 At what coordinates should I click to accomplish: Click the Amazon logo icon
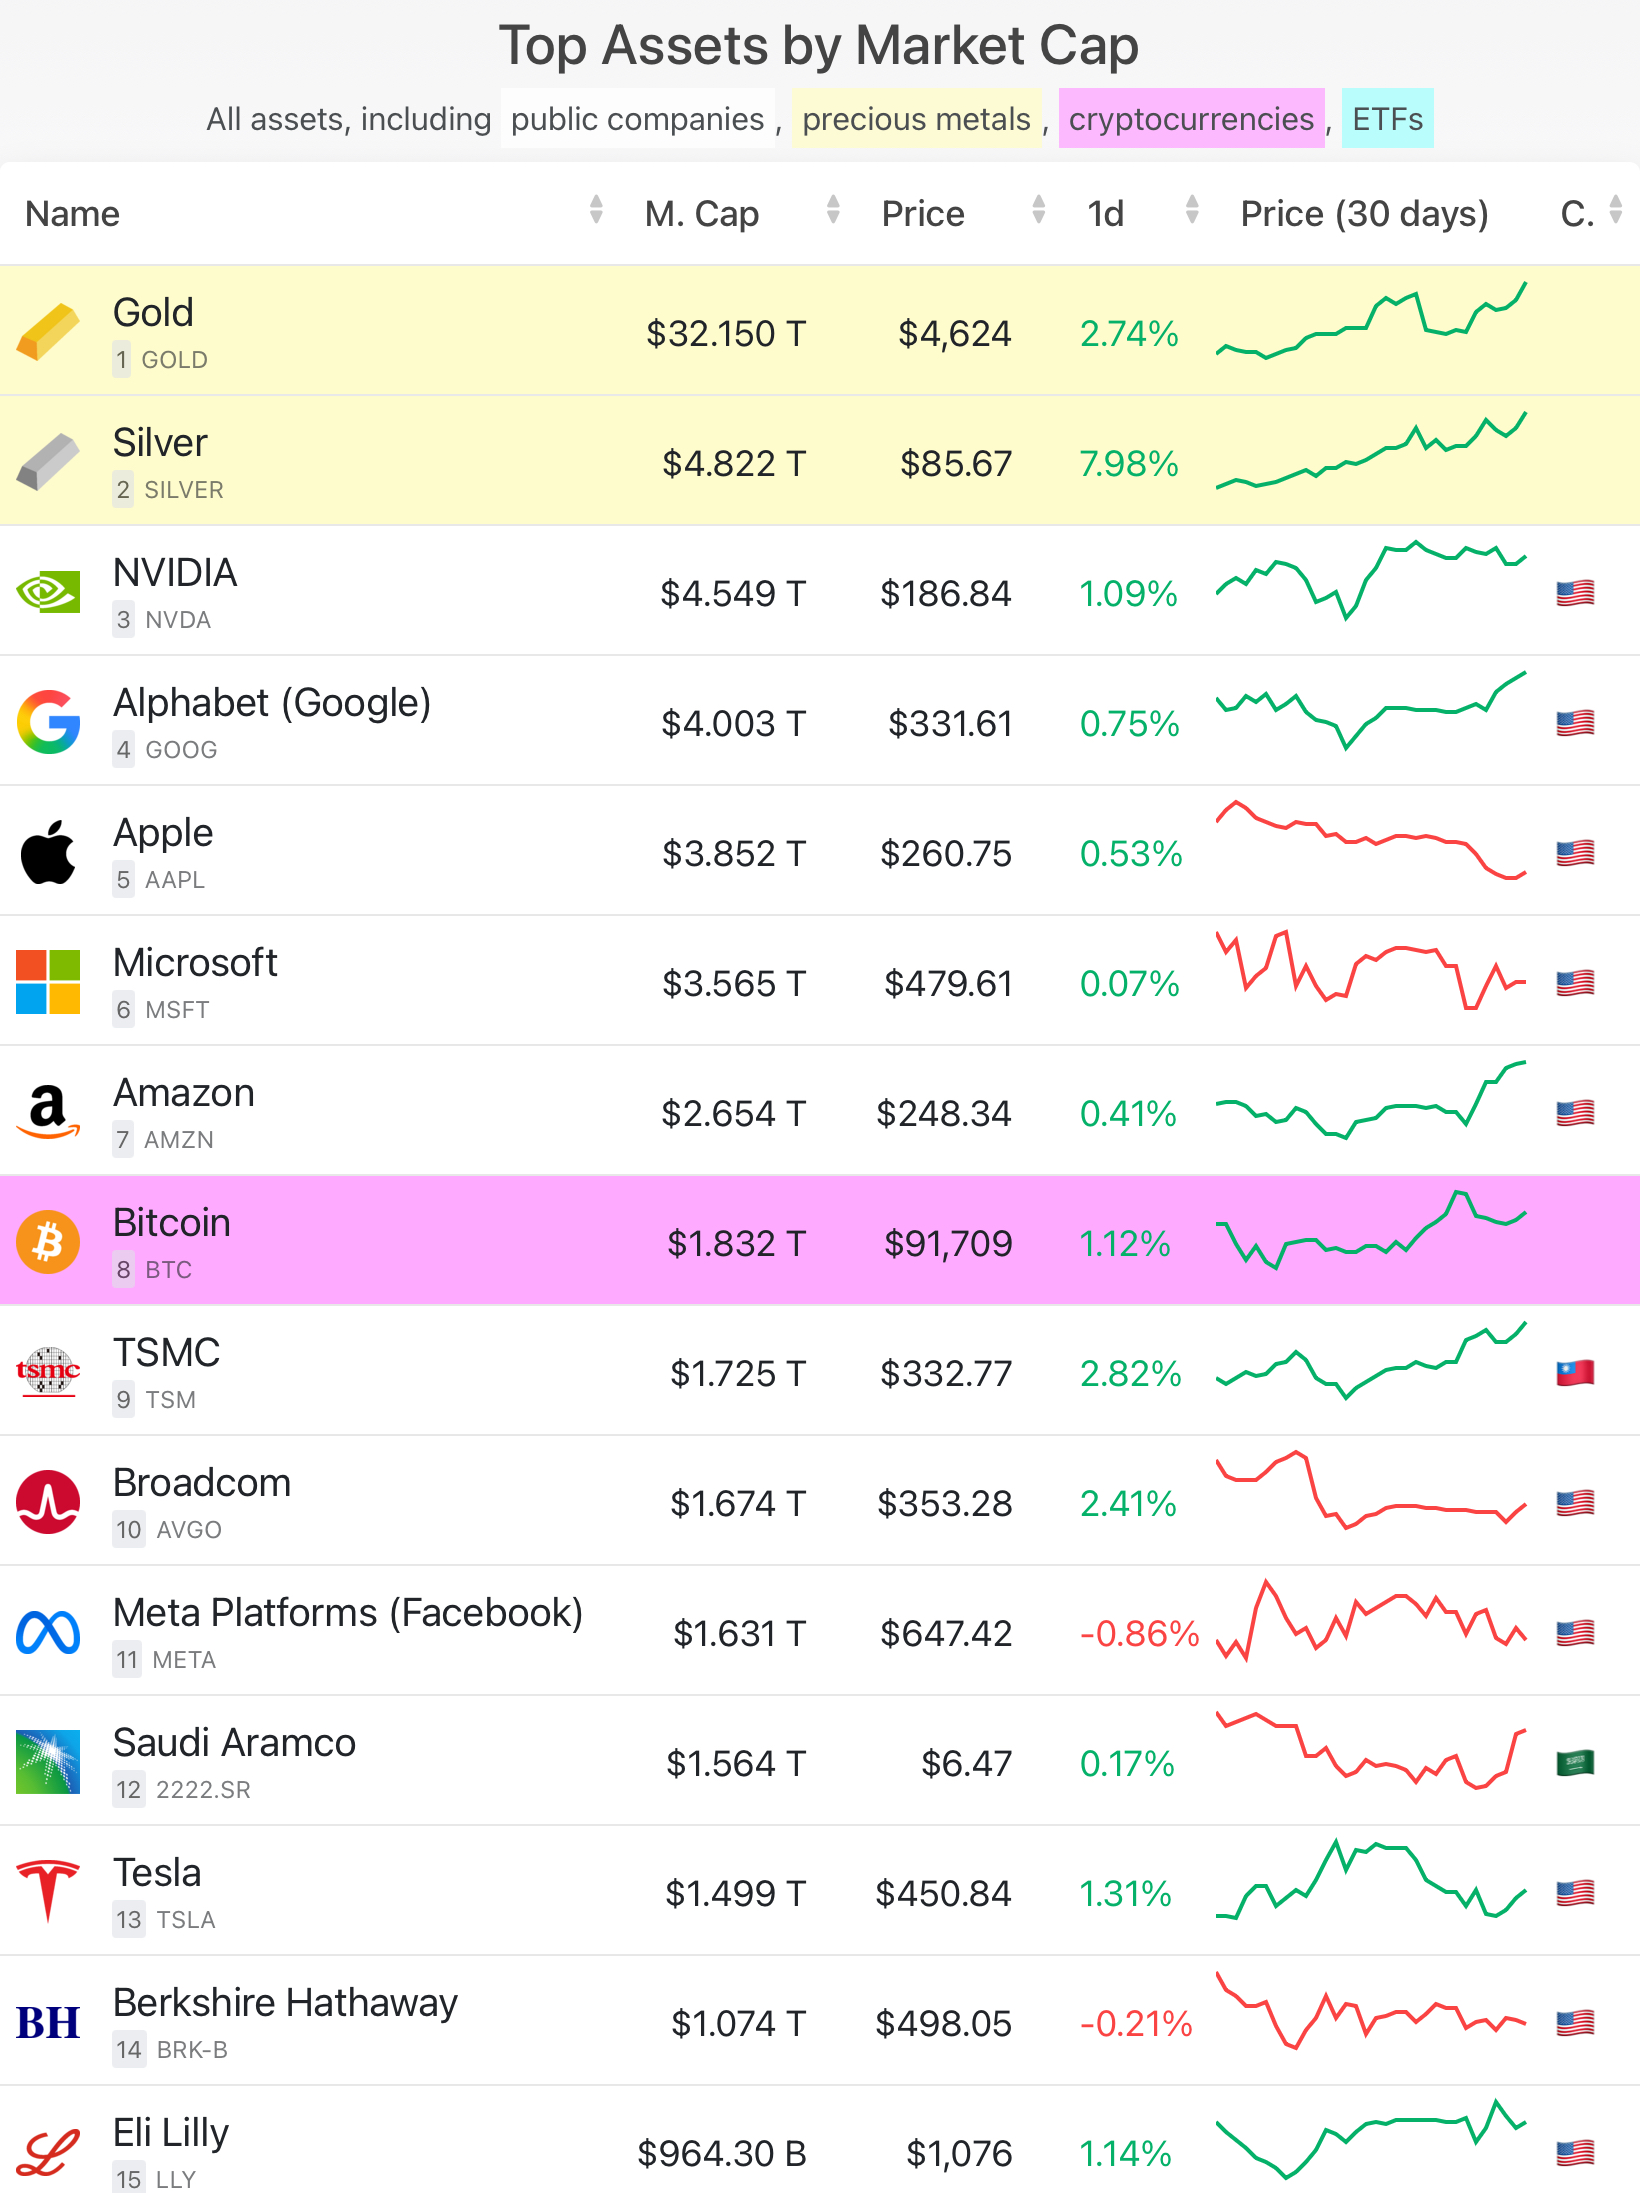coord(48,1112)
